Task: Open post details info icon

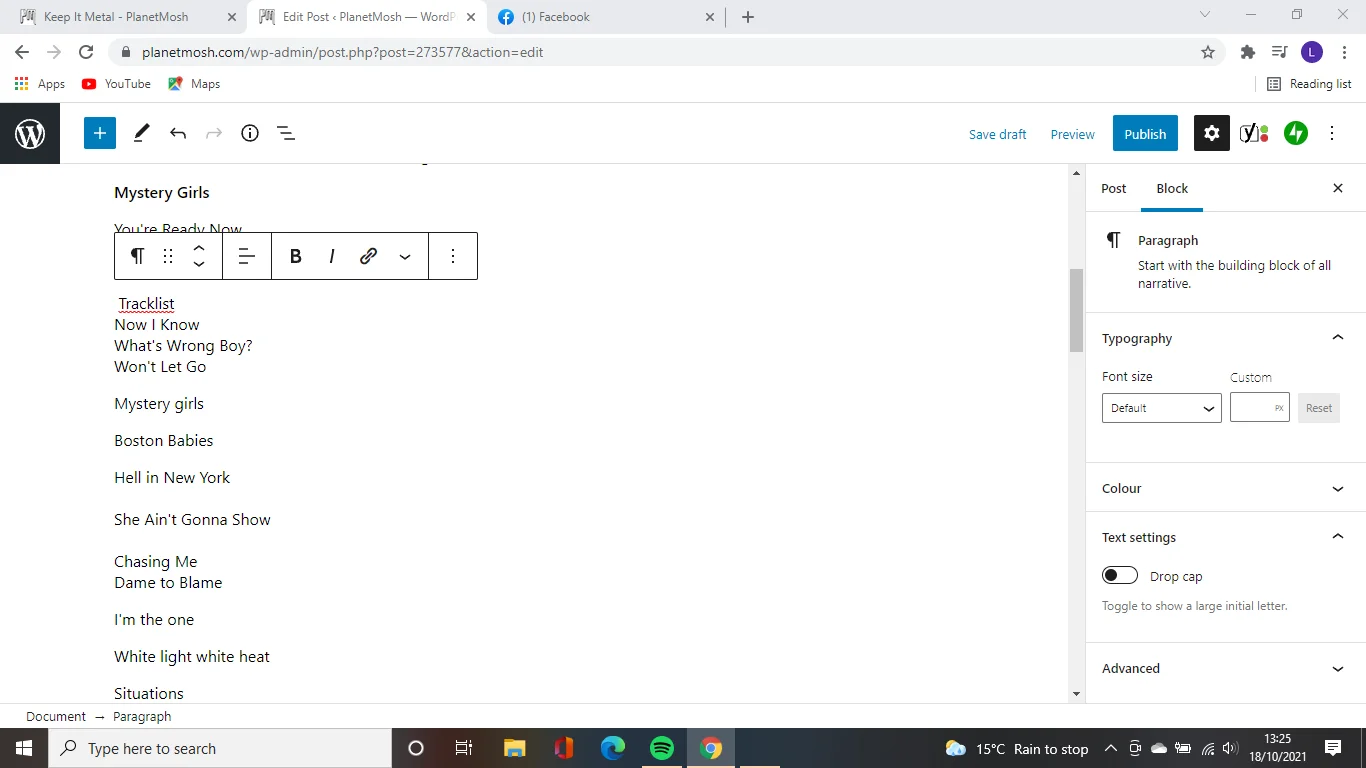Action: point(250,133)
